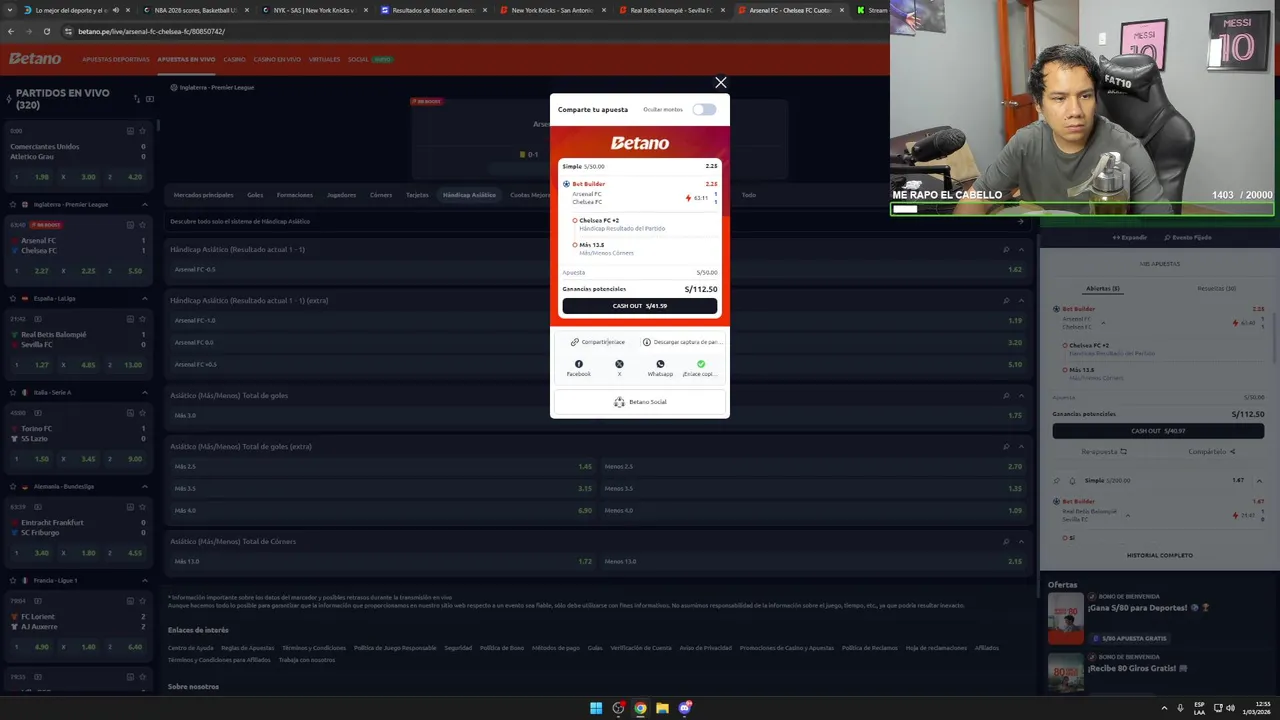Select the Mercados principales tab
This screenshot has width=1280, height=720.
[x=203, y=195]
